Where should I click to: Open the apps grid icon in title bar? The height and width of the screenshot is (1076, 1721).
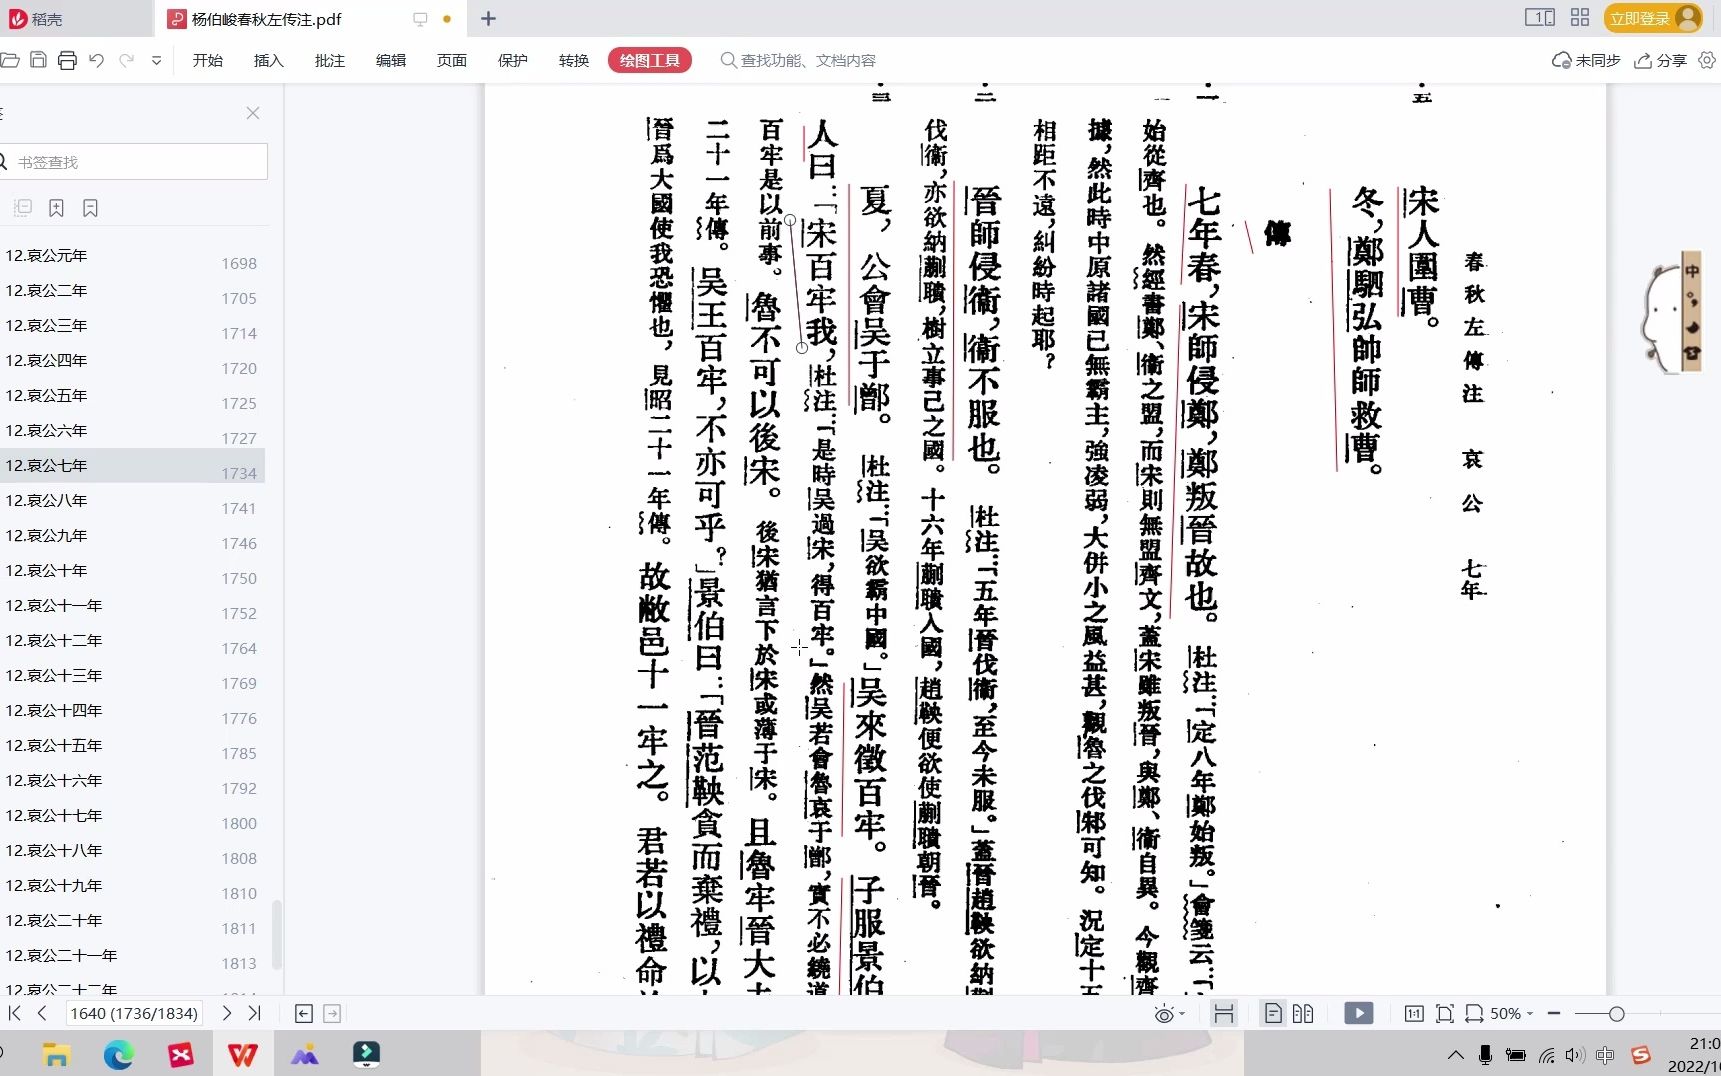click(x=1580, y=18)
